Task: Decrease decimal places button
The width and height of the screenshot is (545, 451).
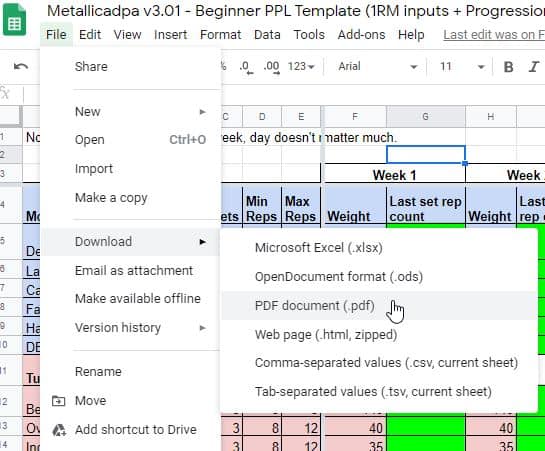Action: point(246,67)
